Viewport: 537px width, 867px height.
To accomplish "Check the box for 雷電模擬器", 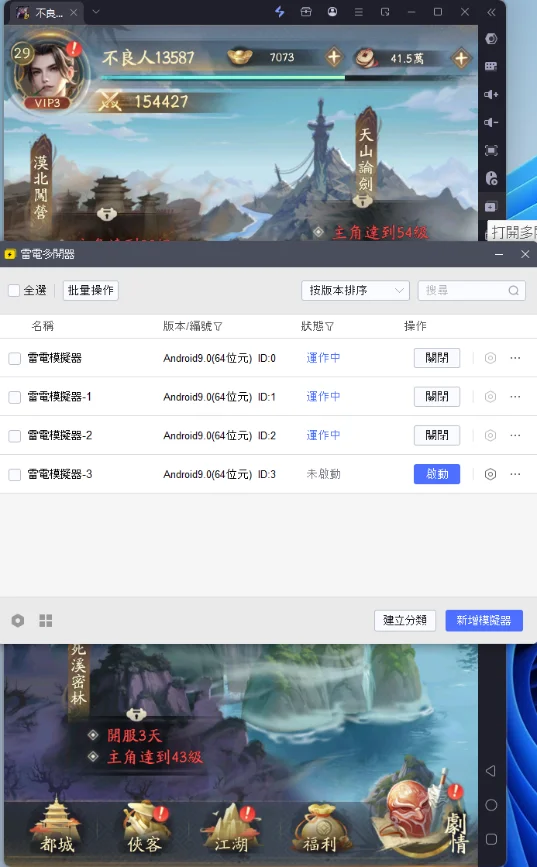I will [15, 358].
